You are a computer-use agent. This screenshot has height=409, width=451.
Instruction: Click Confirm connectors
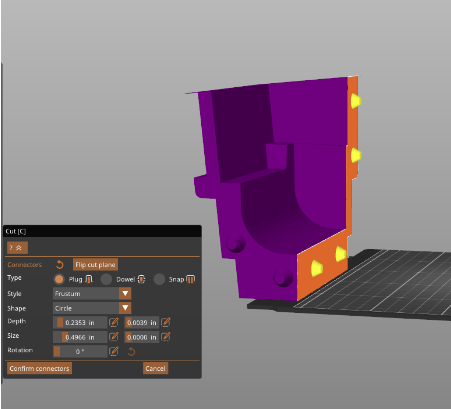39,368
